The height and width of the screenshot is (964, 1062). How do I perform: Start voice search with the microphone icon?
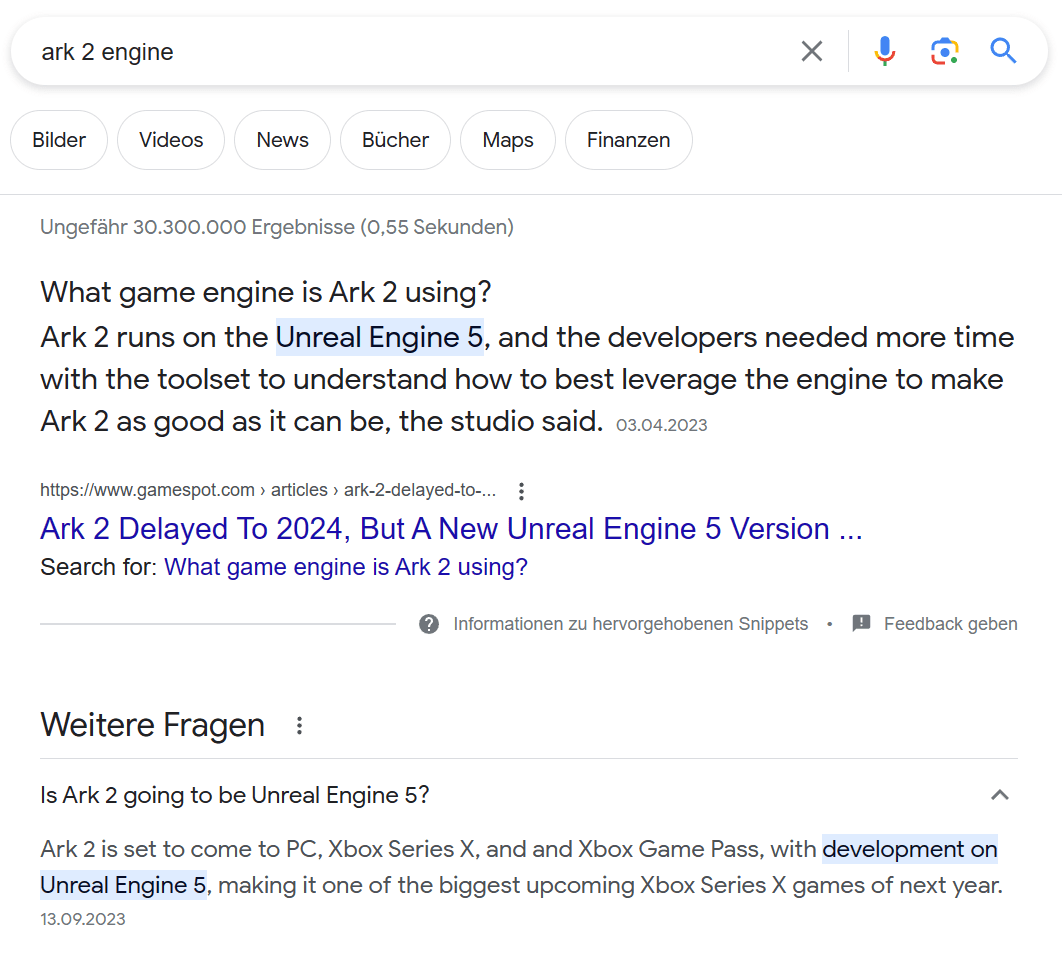click(x=885, y=51)
